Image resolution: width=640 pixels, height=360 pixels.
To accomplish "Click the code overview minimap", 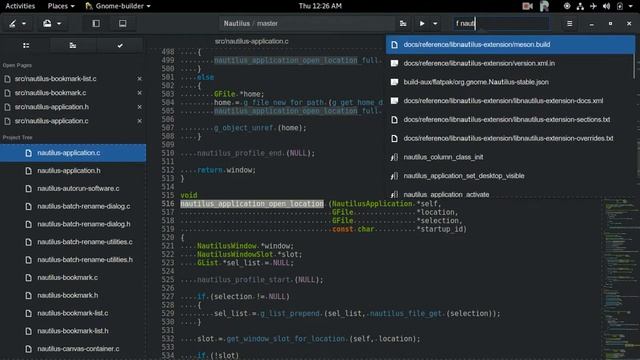I will [620, 278].
